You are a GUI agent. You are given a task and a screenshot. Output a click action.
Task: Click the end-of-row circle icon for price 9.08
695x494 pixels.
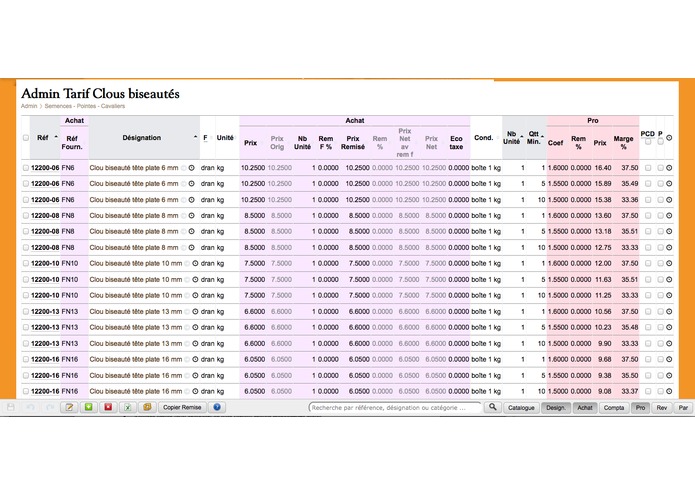click(669, 391)
